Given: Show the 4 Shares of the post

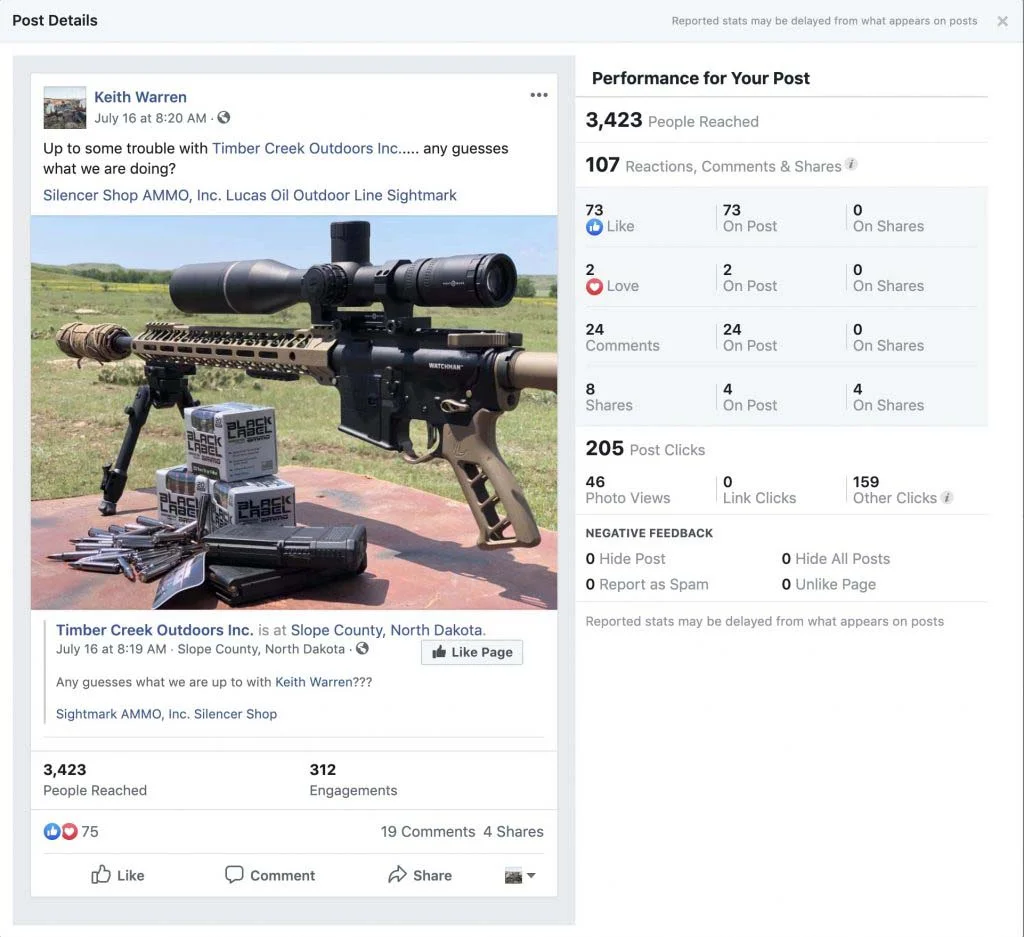Looking at the screenshot, I should (x=513, y=832).
